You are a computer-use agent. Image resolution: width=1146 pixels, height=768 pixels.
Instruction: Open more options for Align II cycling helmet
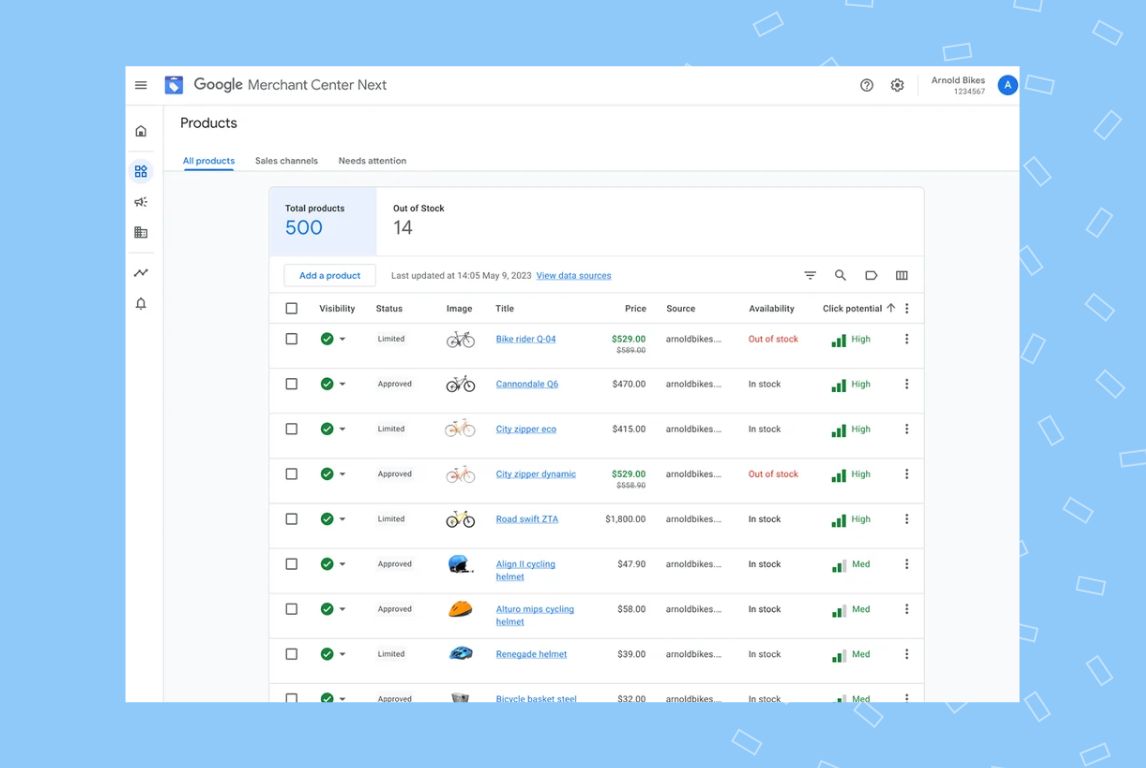point(907,564)
